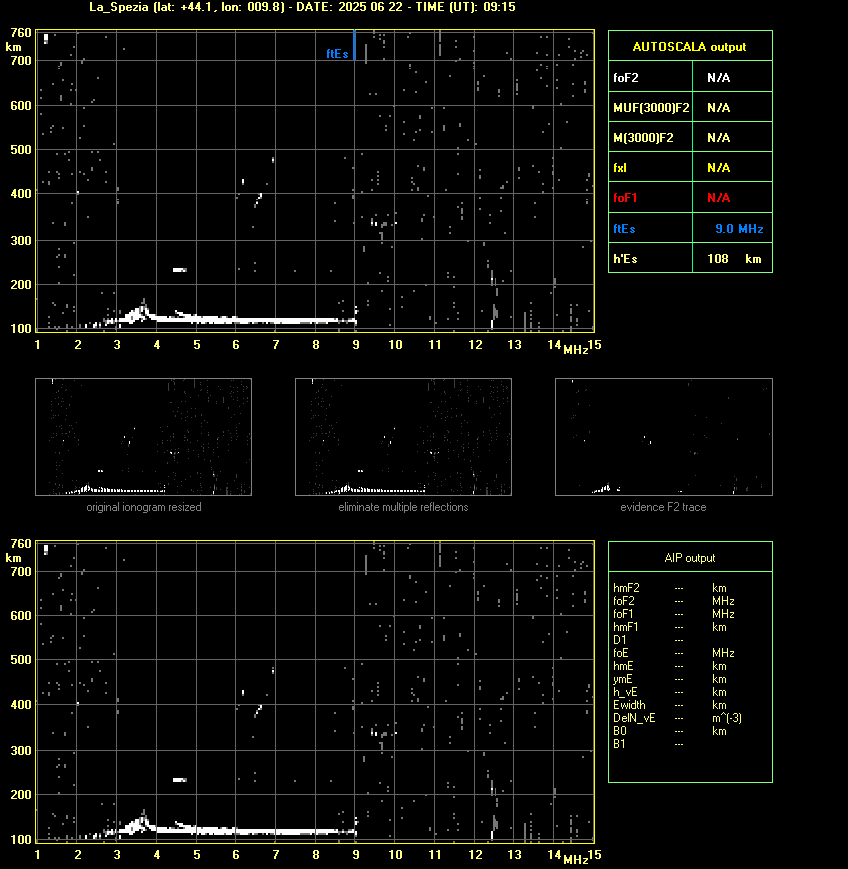The height and width of the screenshot is (869, 848).
Task: Click the red foF1 label in AUTOSCALA table
Action: pyautogui.click(x=625, y=198)
